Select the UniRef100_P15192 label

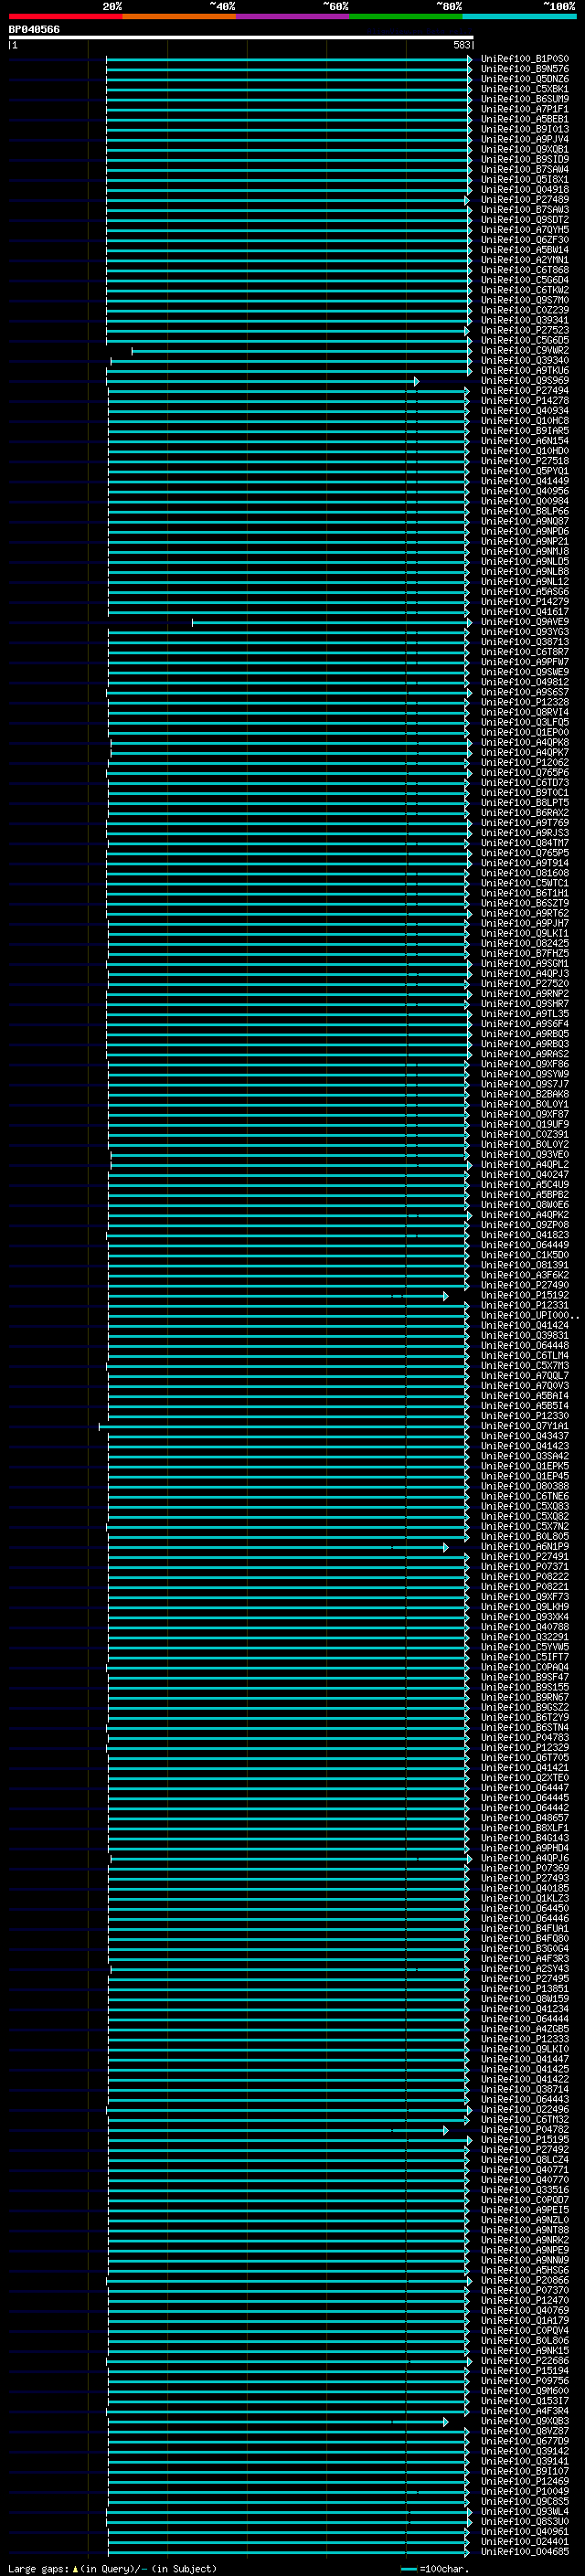point(524,1296)
